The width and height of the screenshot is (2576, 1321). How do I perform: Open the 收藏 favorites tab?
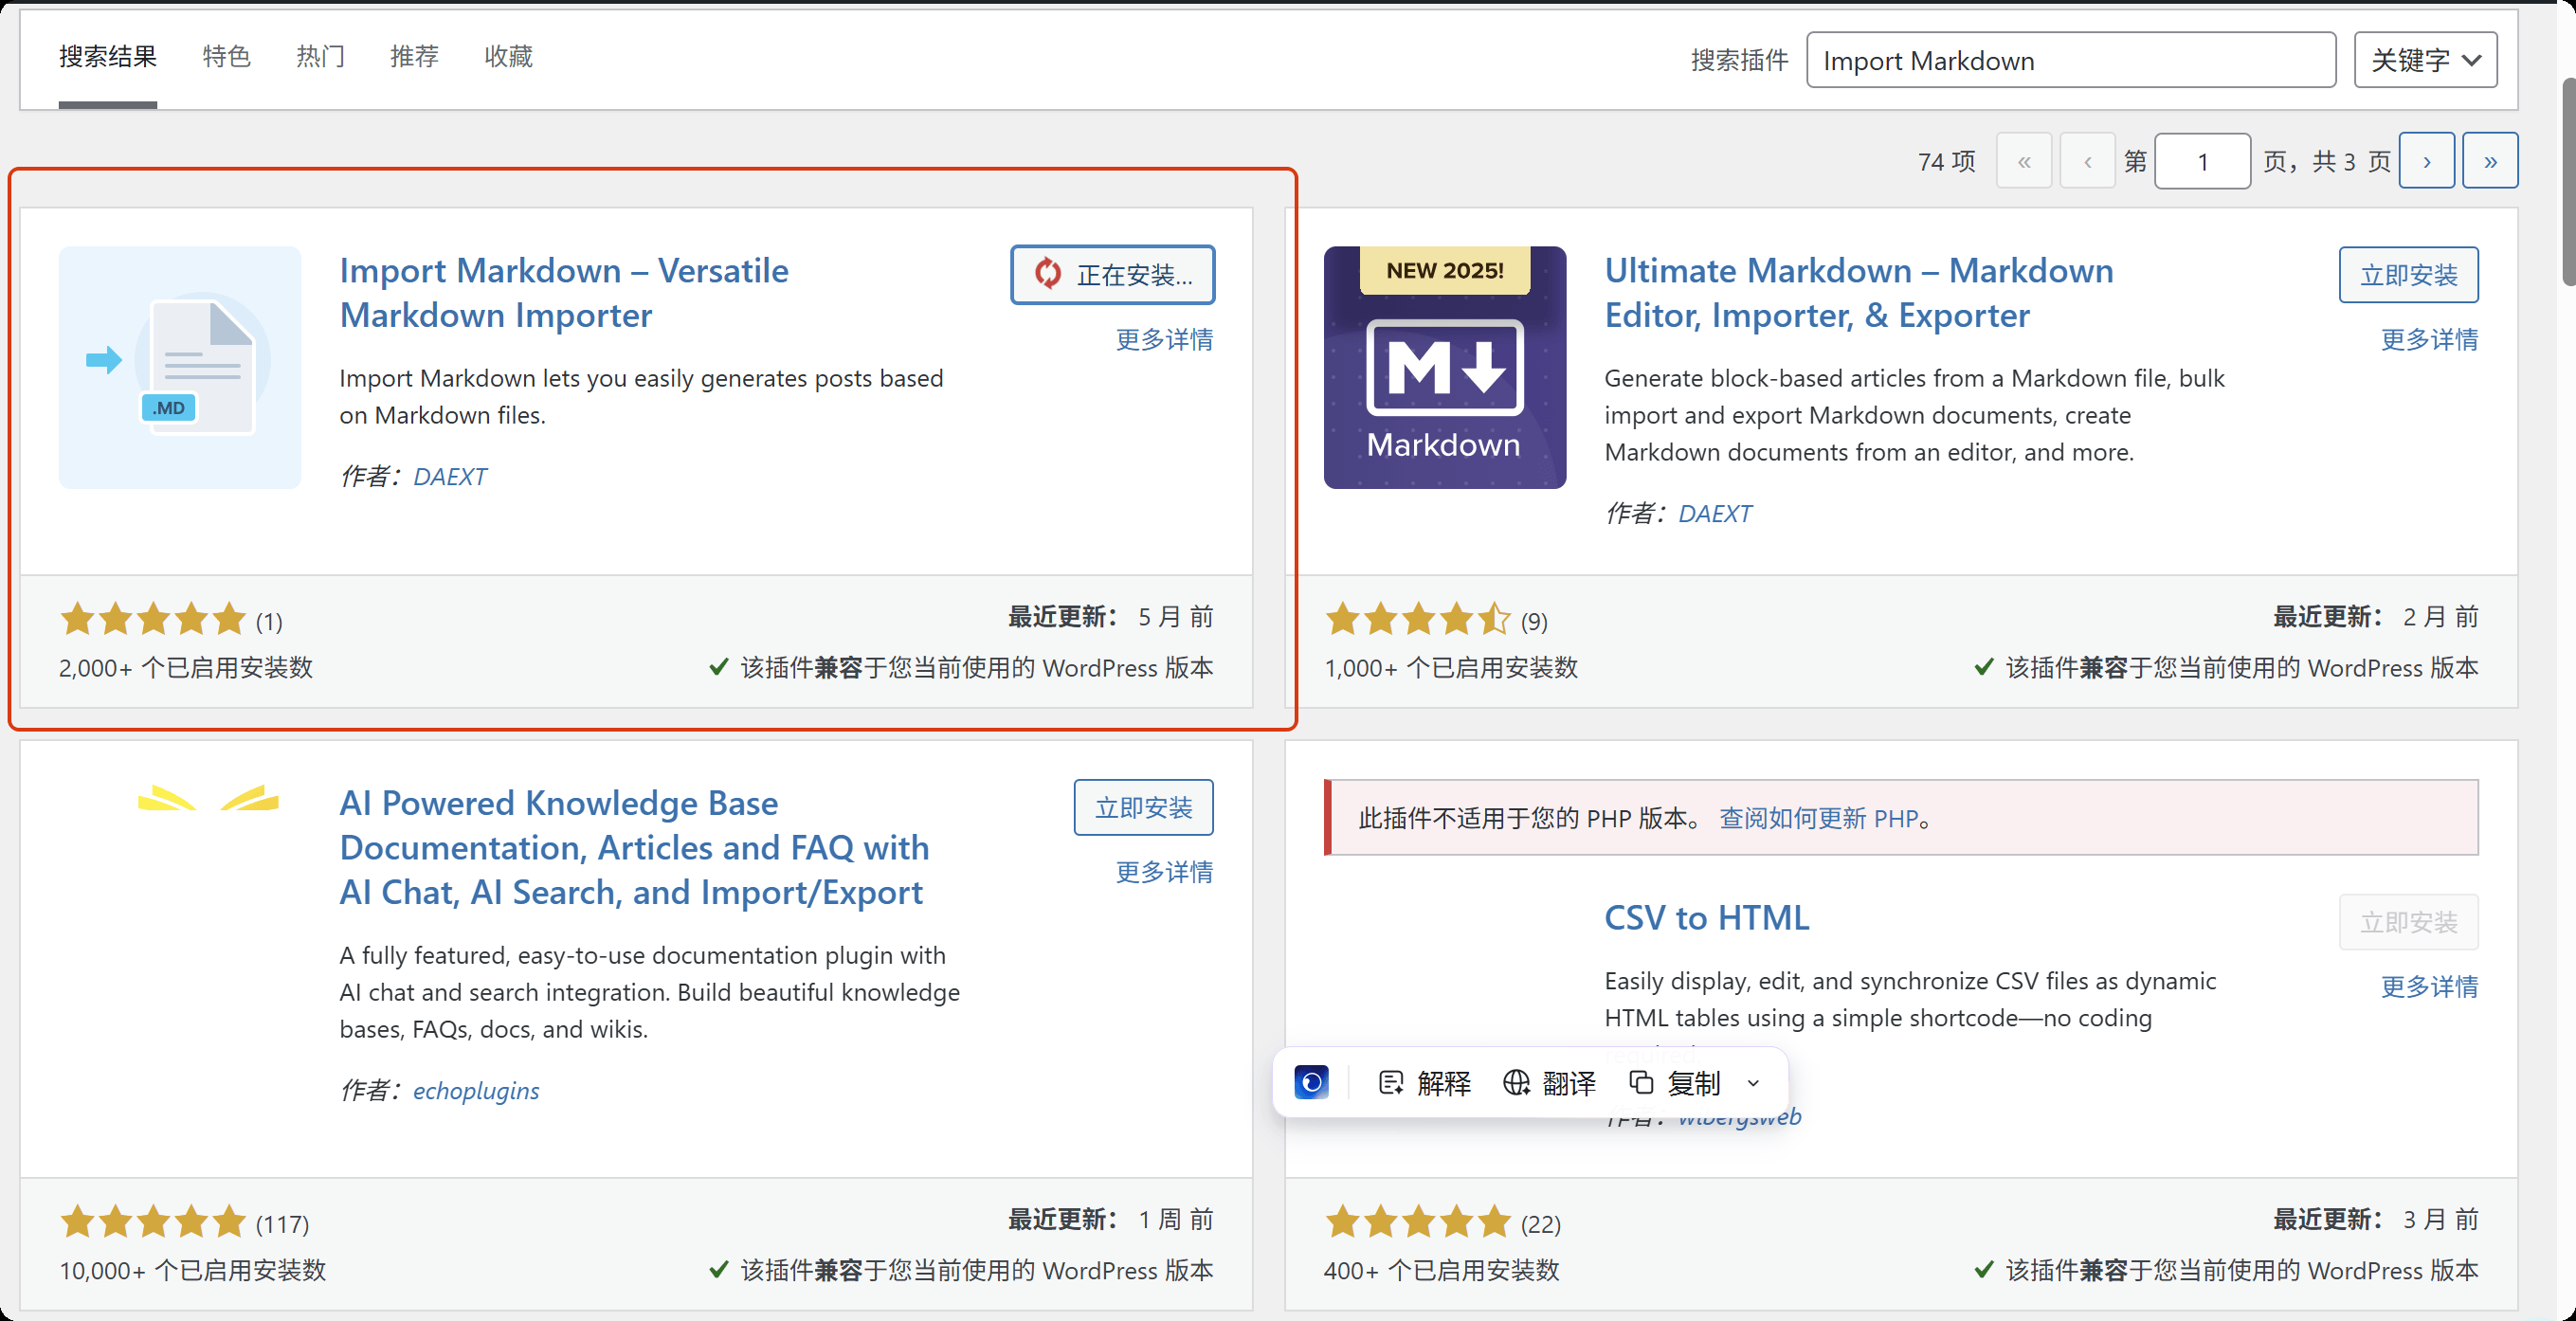(x=508, y=56)
